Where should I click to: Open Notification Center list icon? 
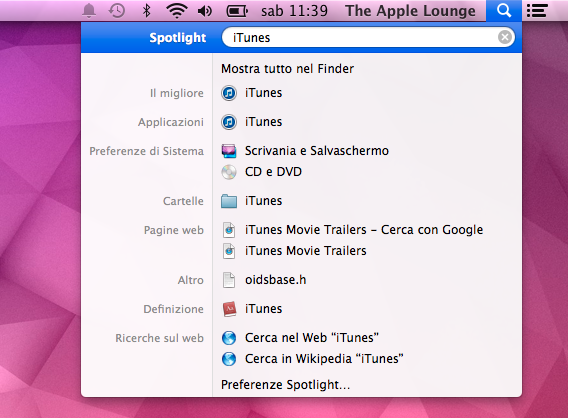tap(537, 11)
